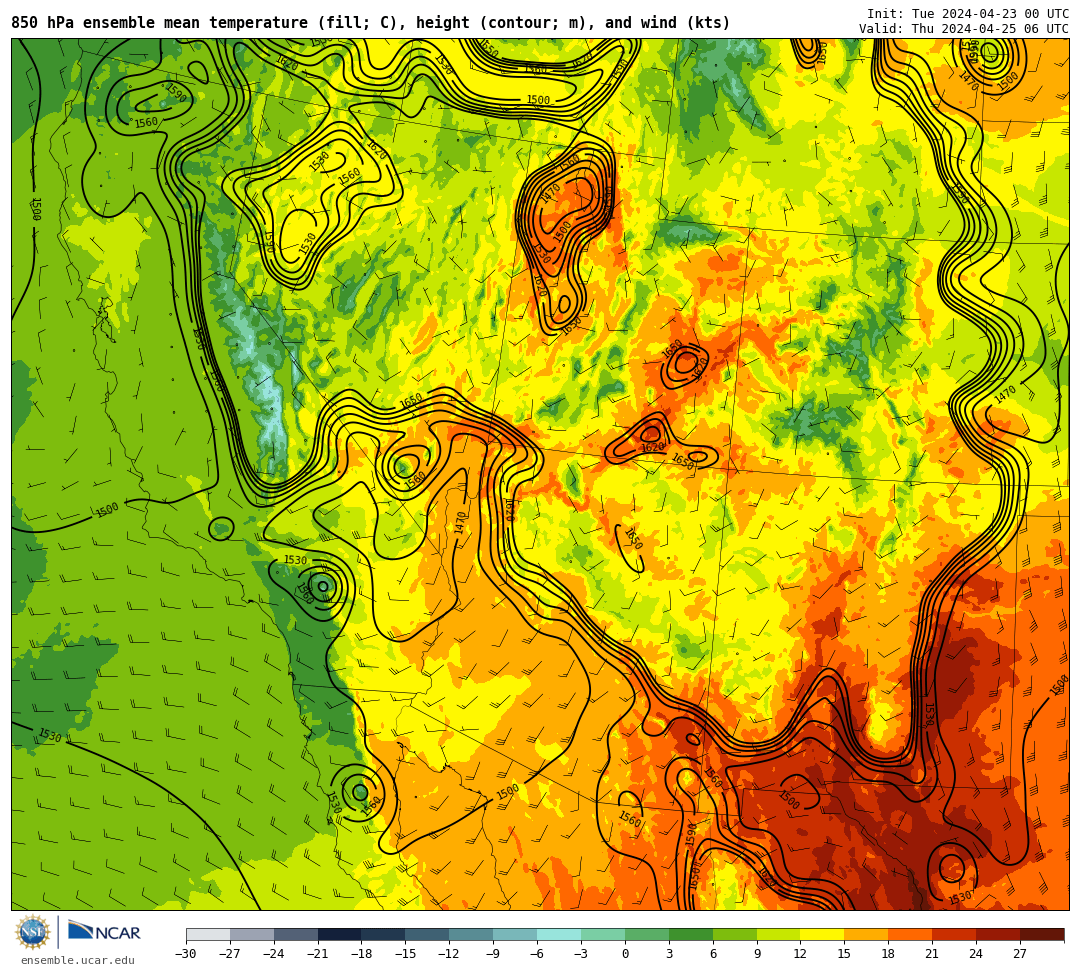Pick the 21 to 24 red-orange swatch
This screenshot has width=1080, height=973.
(955, 934)
